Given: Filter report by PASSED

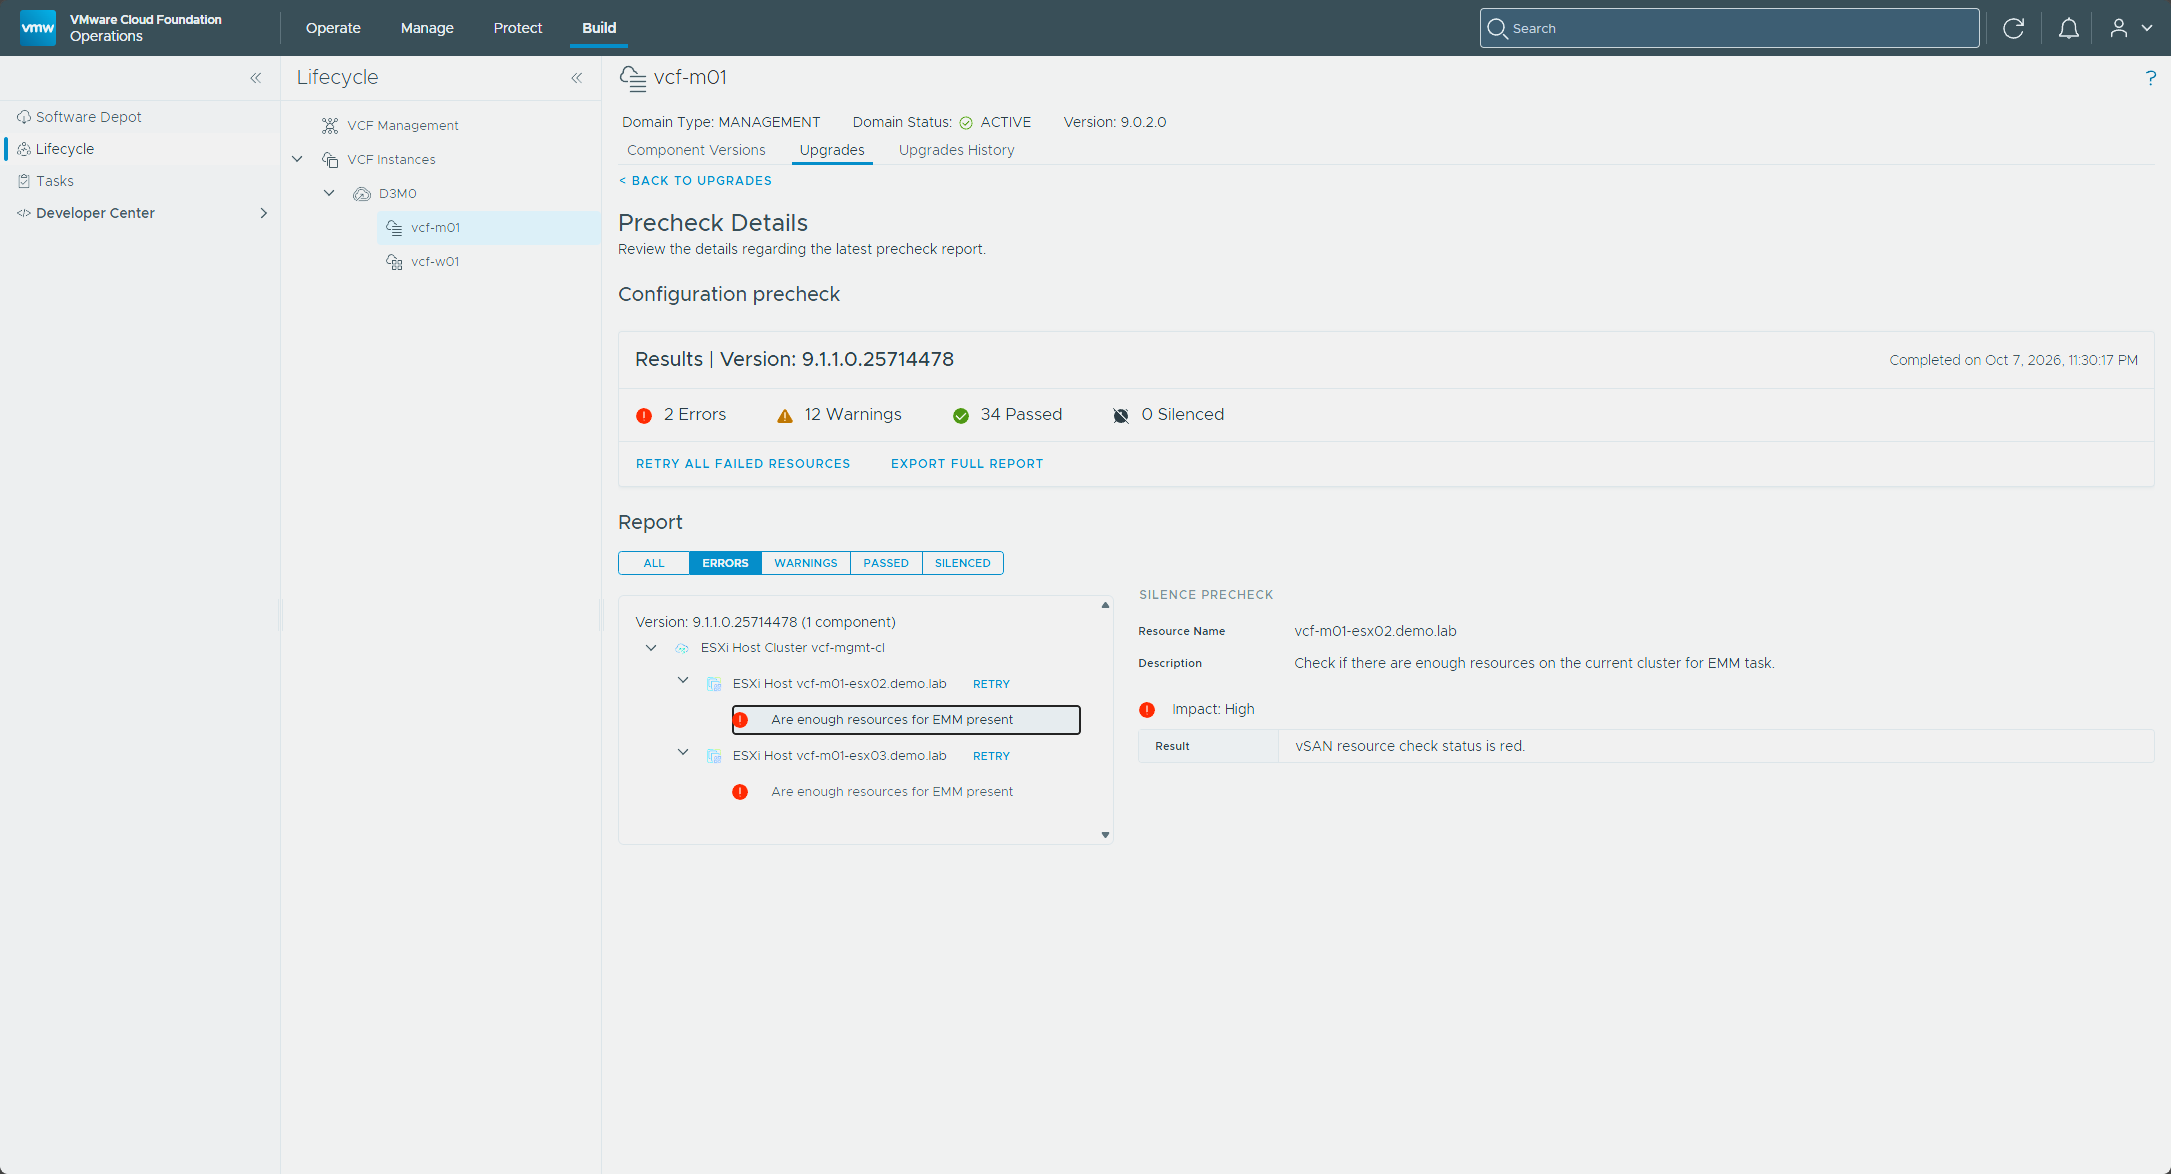Looking at the screenshot, I should (886, 563).
